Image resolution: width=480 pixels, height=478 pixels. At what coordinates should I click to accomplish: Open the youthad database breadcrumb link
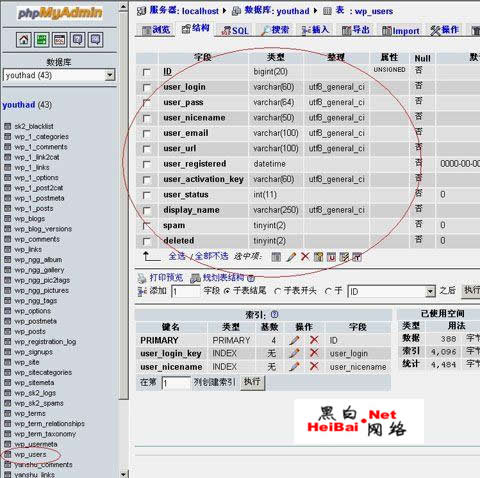point(293,11)
